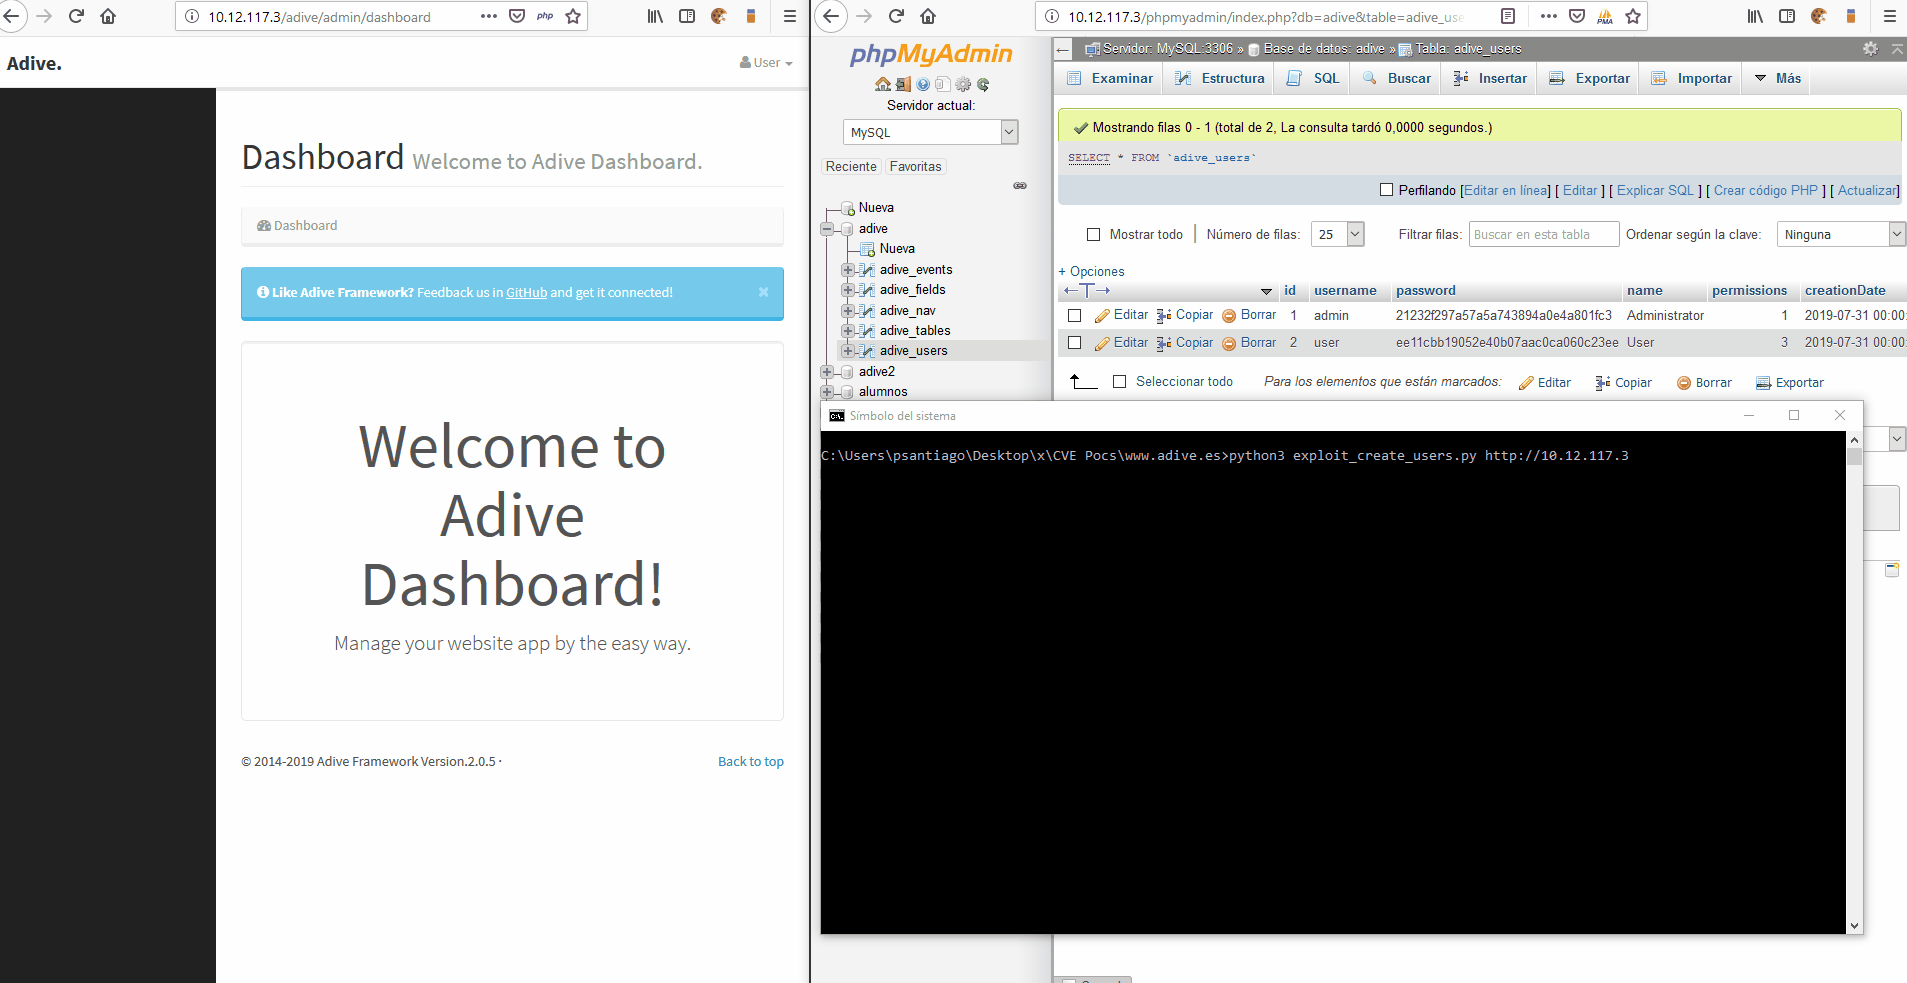The width and height of the screenshot is (1907, 983).
Task: Click the delete icon on the user row
Action: (1229, 343)
